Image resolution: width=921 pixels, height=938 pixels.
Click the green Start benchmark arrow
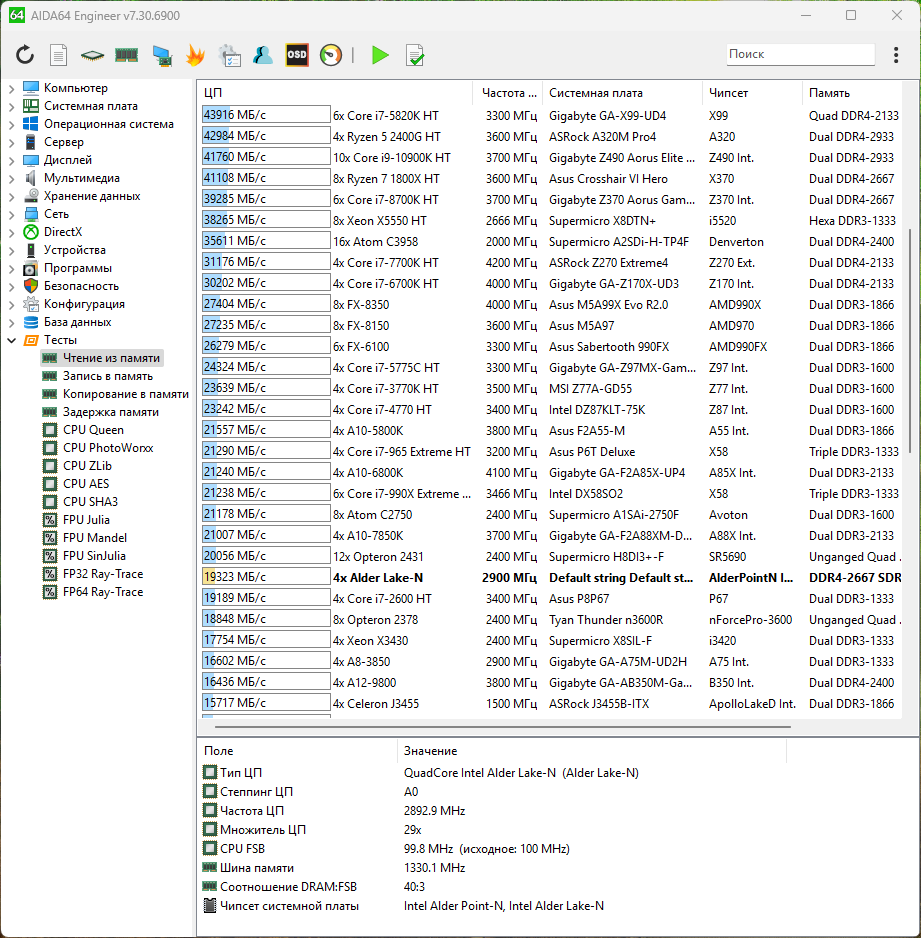pos(380,55)
